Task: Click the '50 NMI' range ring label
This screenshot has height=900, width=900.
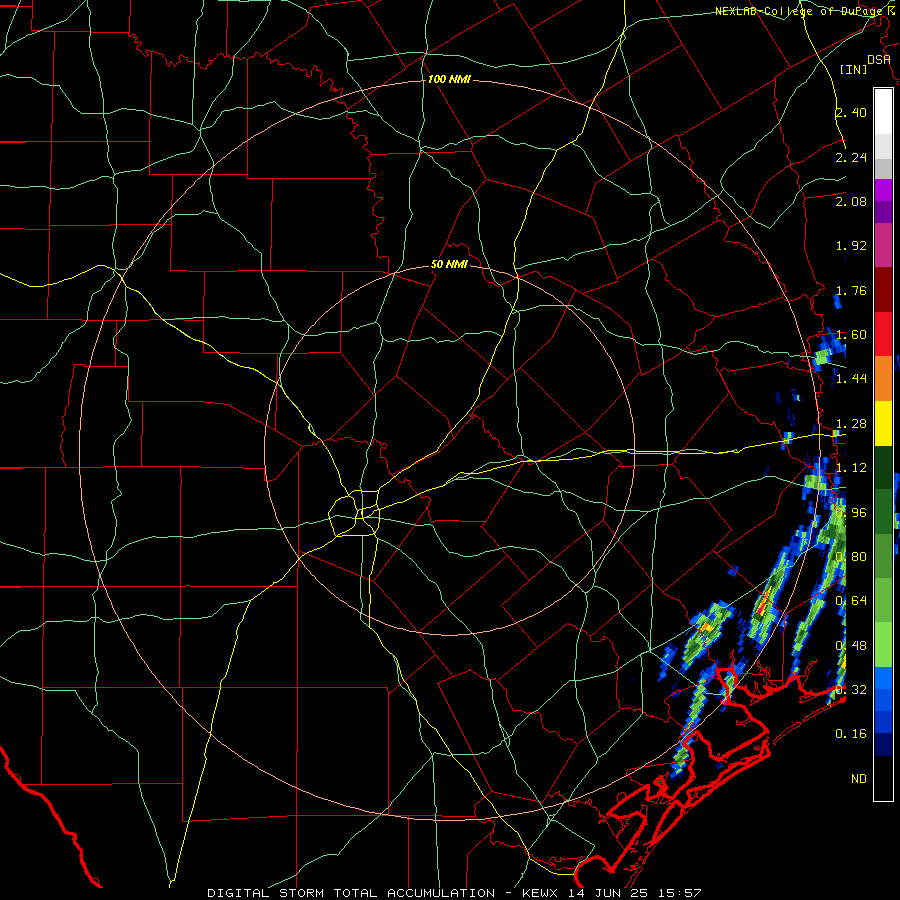Action: [x=449, y=264]
